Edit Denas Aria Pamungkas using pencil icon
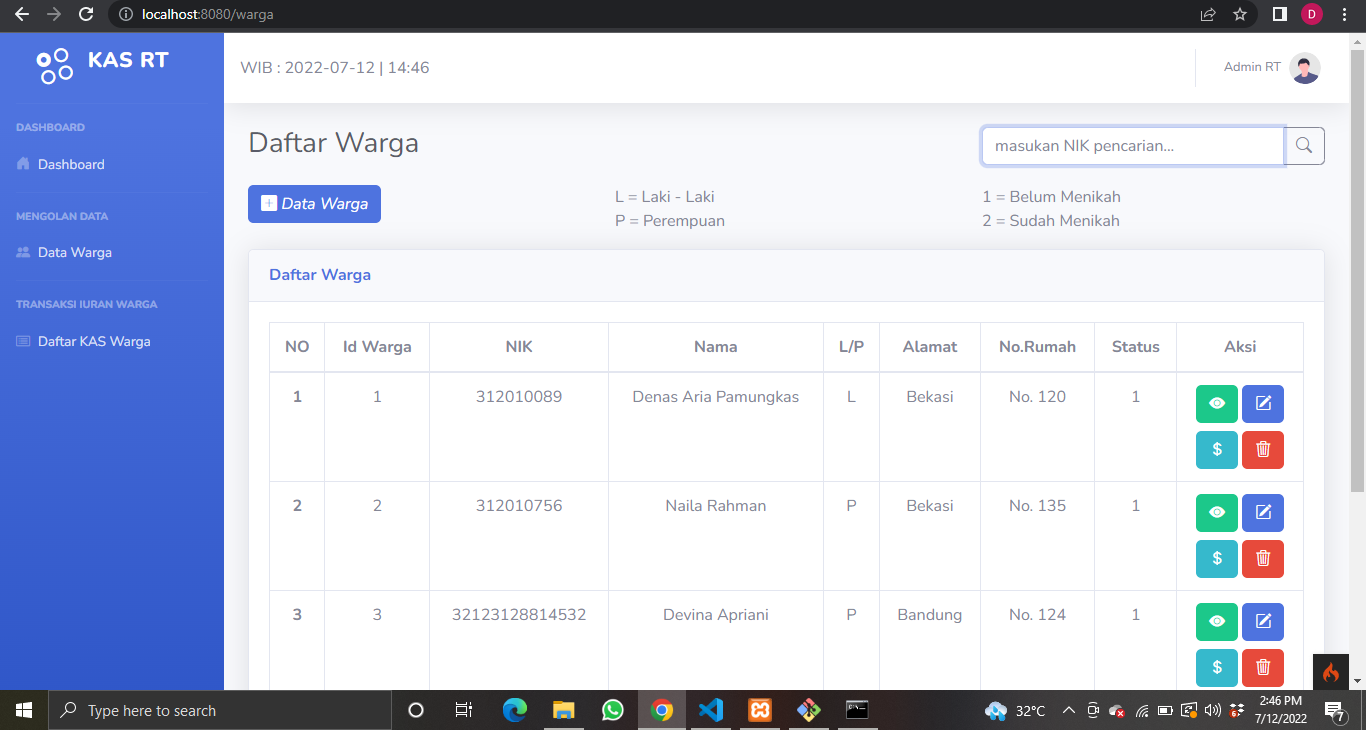This screenshot has height=730, width=1366. coord(1262,403)
